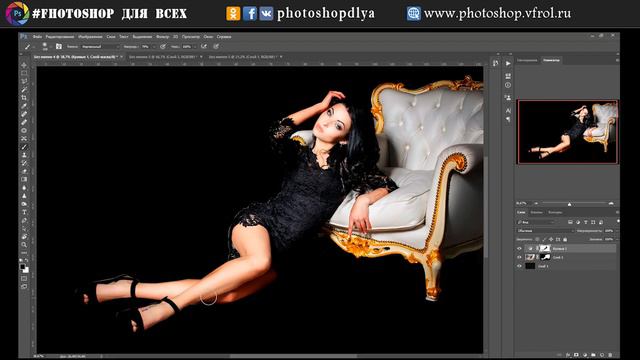Toggle Quick Mask mode
This screenshot has height=360, width=640.
(x=24, y=279)
